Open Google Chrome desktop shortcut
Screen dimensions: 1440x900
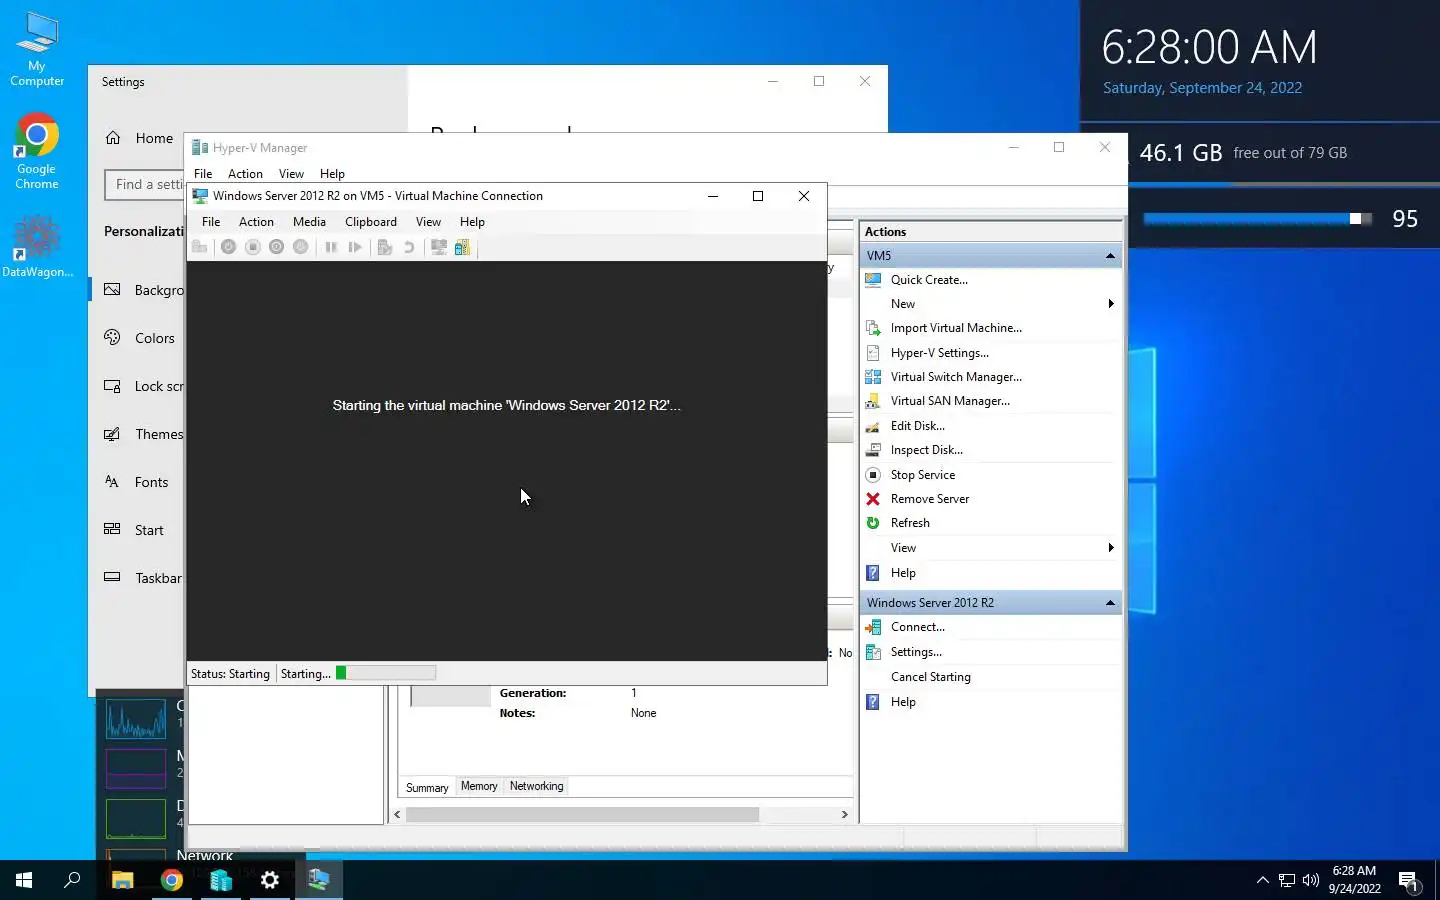pyautogui.click(x=37, y=152)
